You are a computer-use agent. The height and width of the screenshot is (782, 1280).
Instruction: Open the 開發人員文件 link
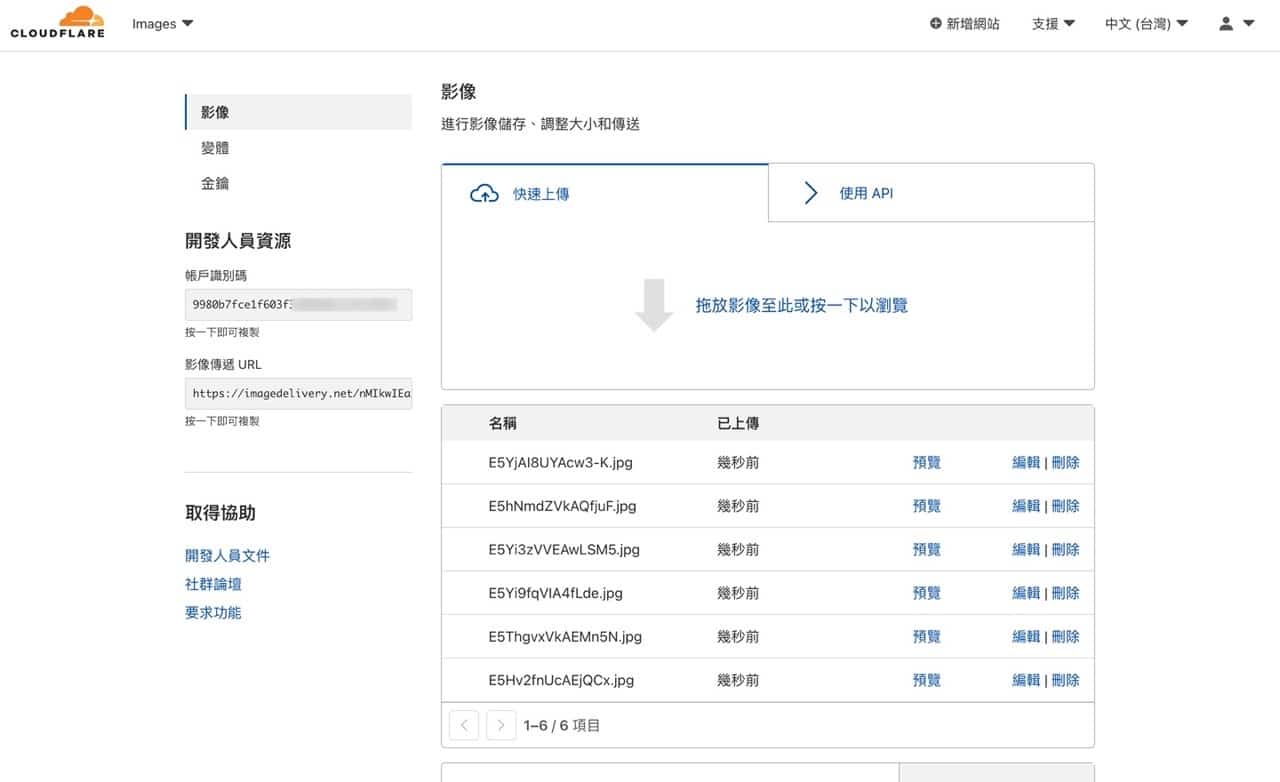click(x=227, y=556)
